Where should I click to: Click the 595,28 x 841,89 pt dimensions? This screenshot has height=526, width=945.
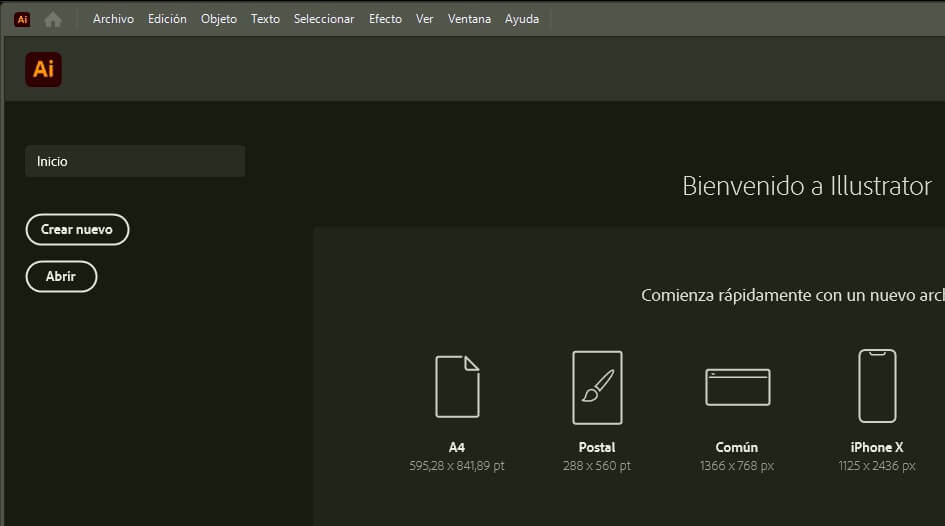pos(457,466)
